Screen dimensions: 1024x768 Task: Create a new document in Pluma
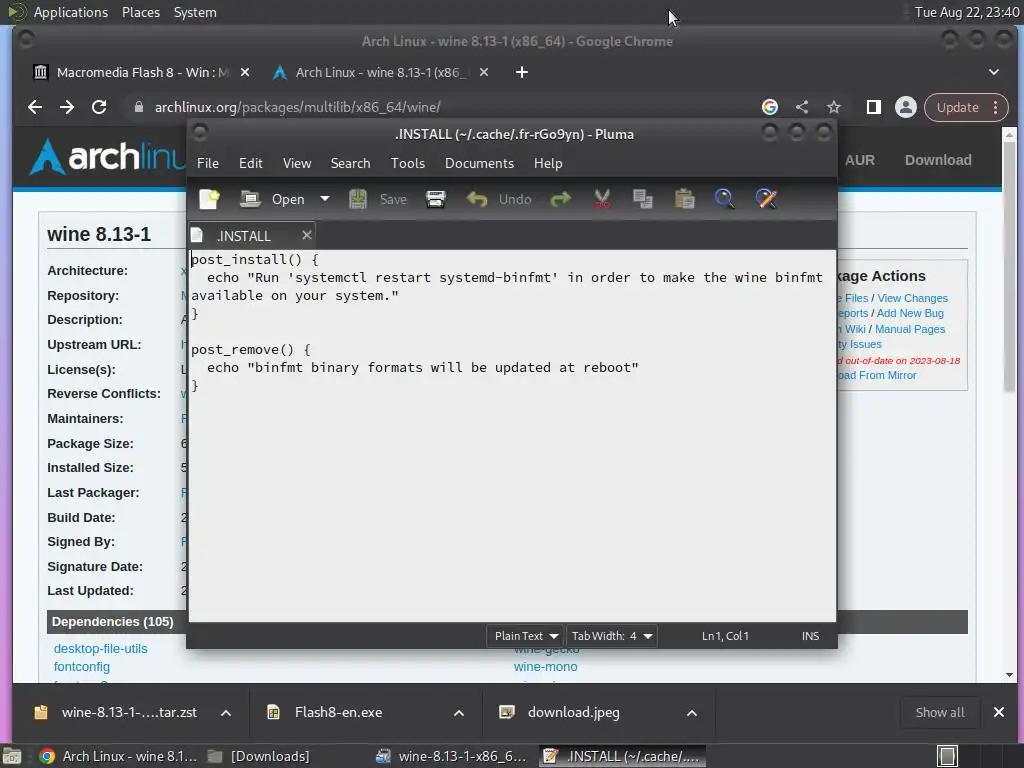[209, 199]
